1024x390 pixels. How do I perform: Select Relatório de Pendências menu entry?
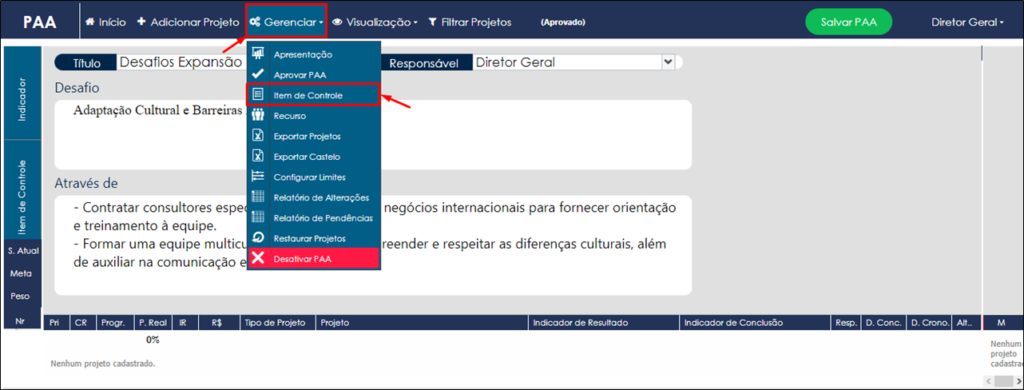(x=313, y=218)
